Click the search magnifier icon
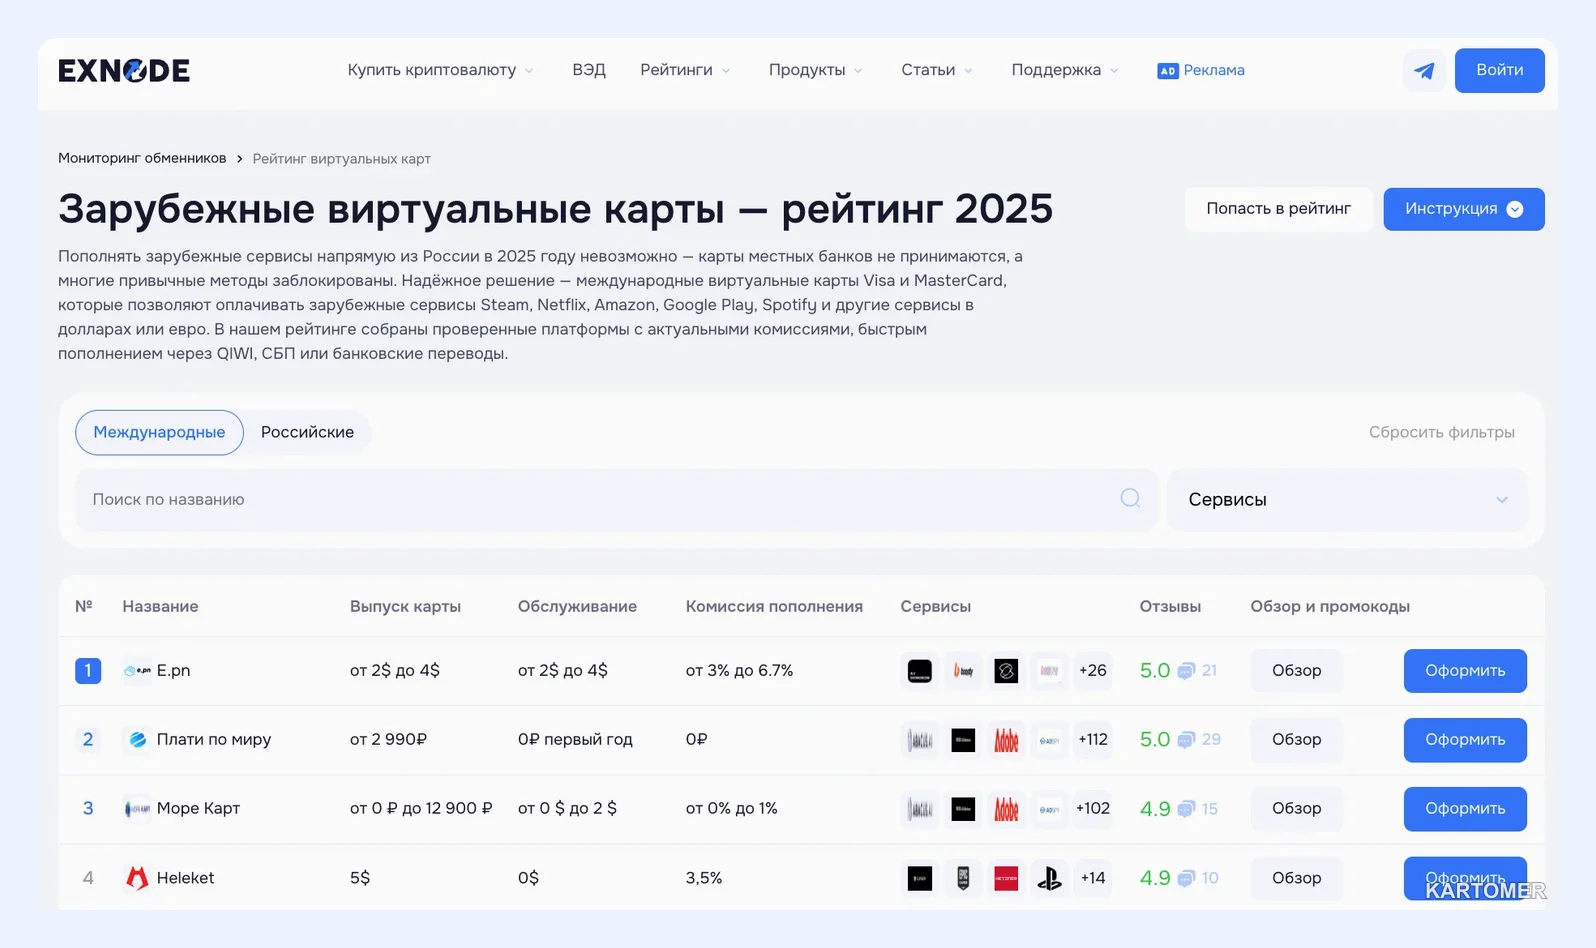Viewport: 1596px width, 948px height. point(1130,498)
